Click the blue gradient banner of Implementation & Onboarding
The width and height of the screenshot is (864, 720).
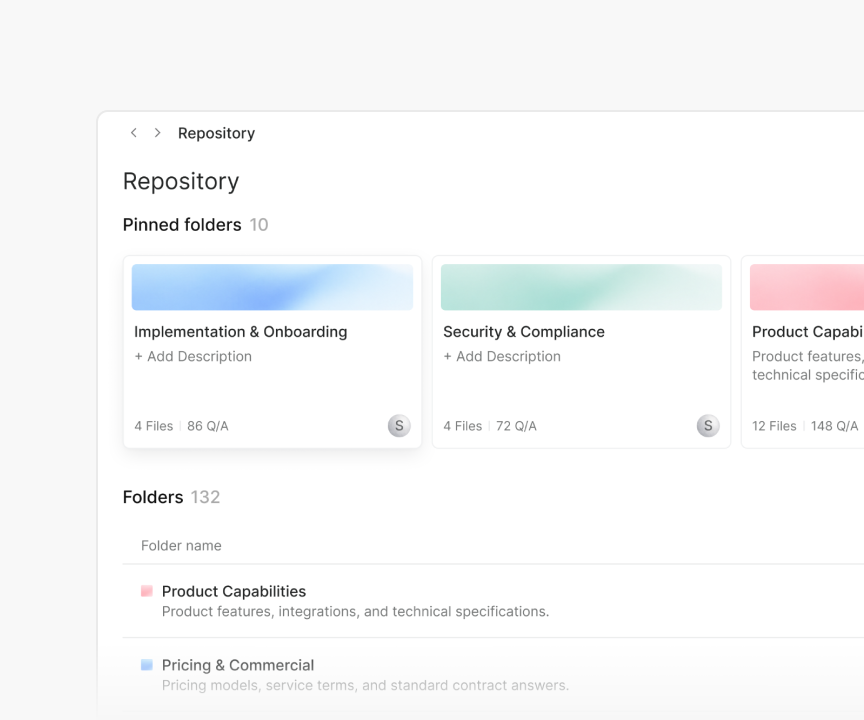click(x=272, y=287)
